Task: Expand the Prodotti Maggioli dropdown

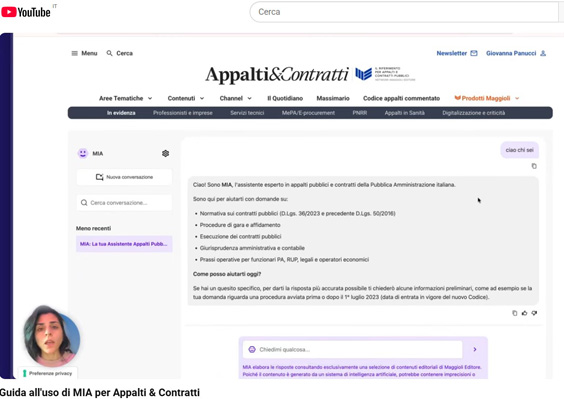Action: point(487,98)
